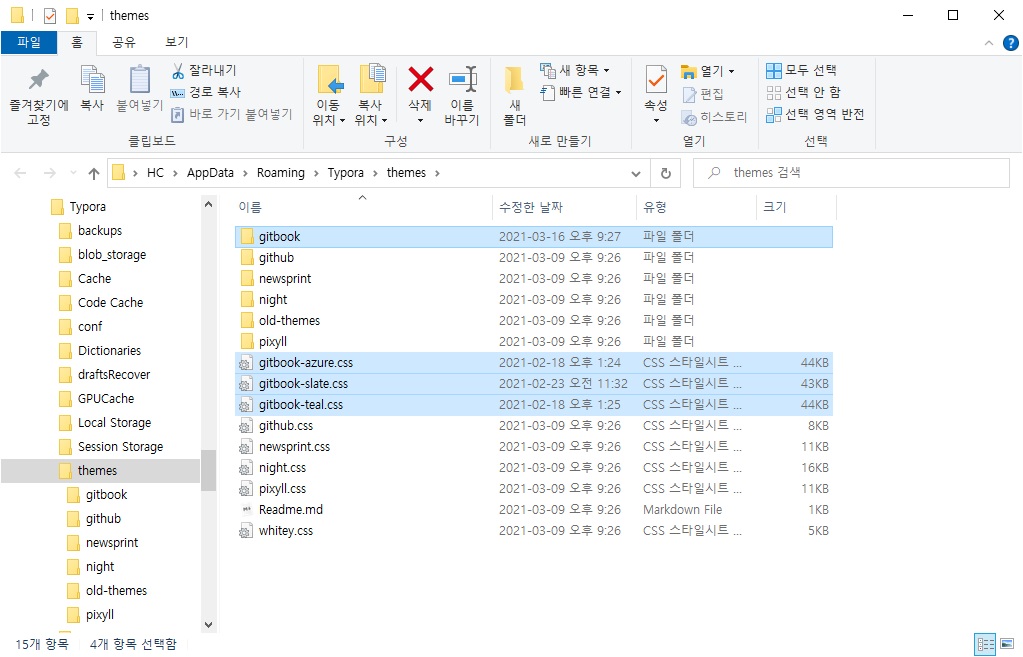Click 편집 edit in the ribbon
1023x657 pixels.
703,94
